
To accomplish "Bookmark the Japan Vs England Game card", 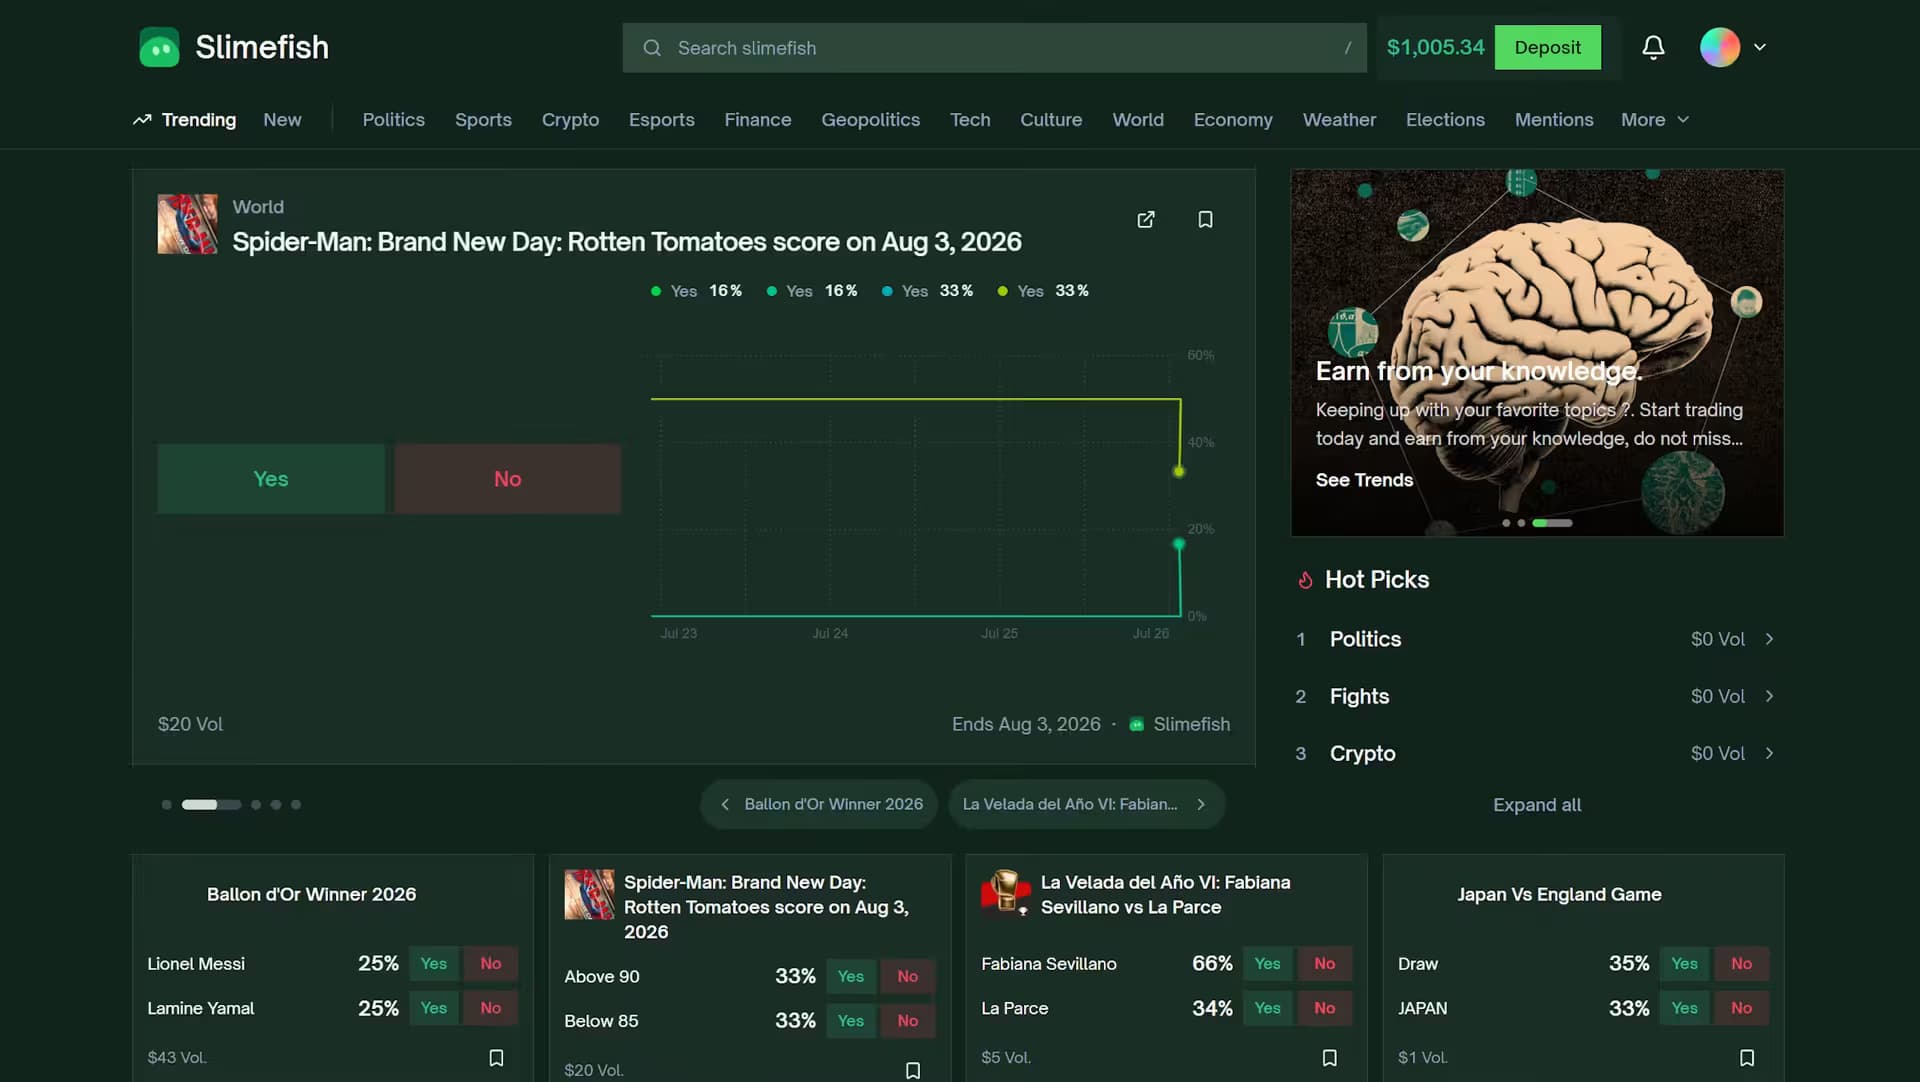I will tap(1746, 1057).
